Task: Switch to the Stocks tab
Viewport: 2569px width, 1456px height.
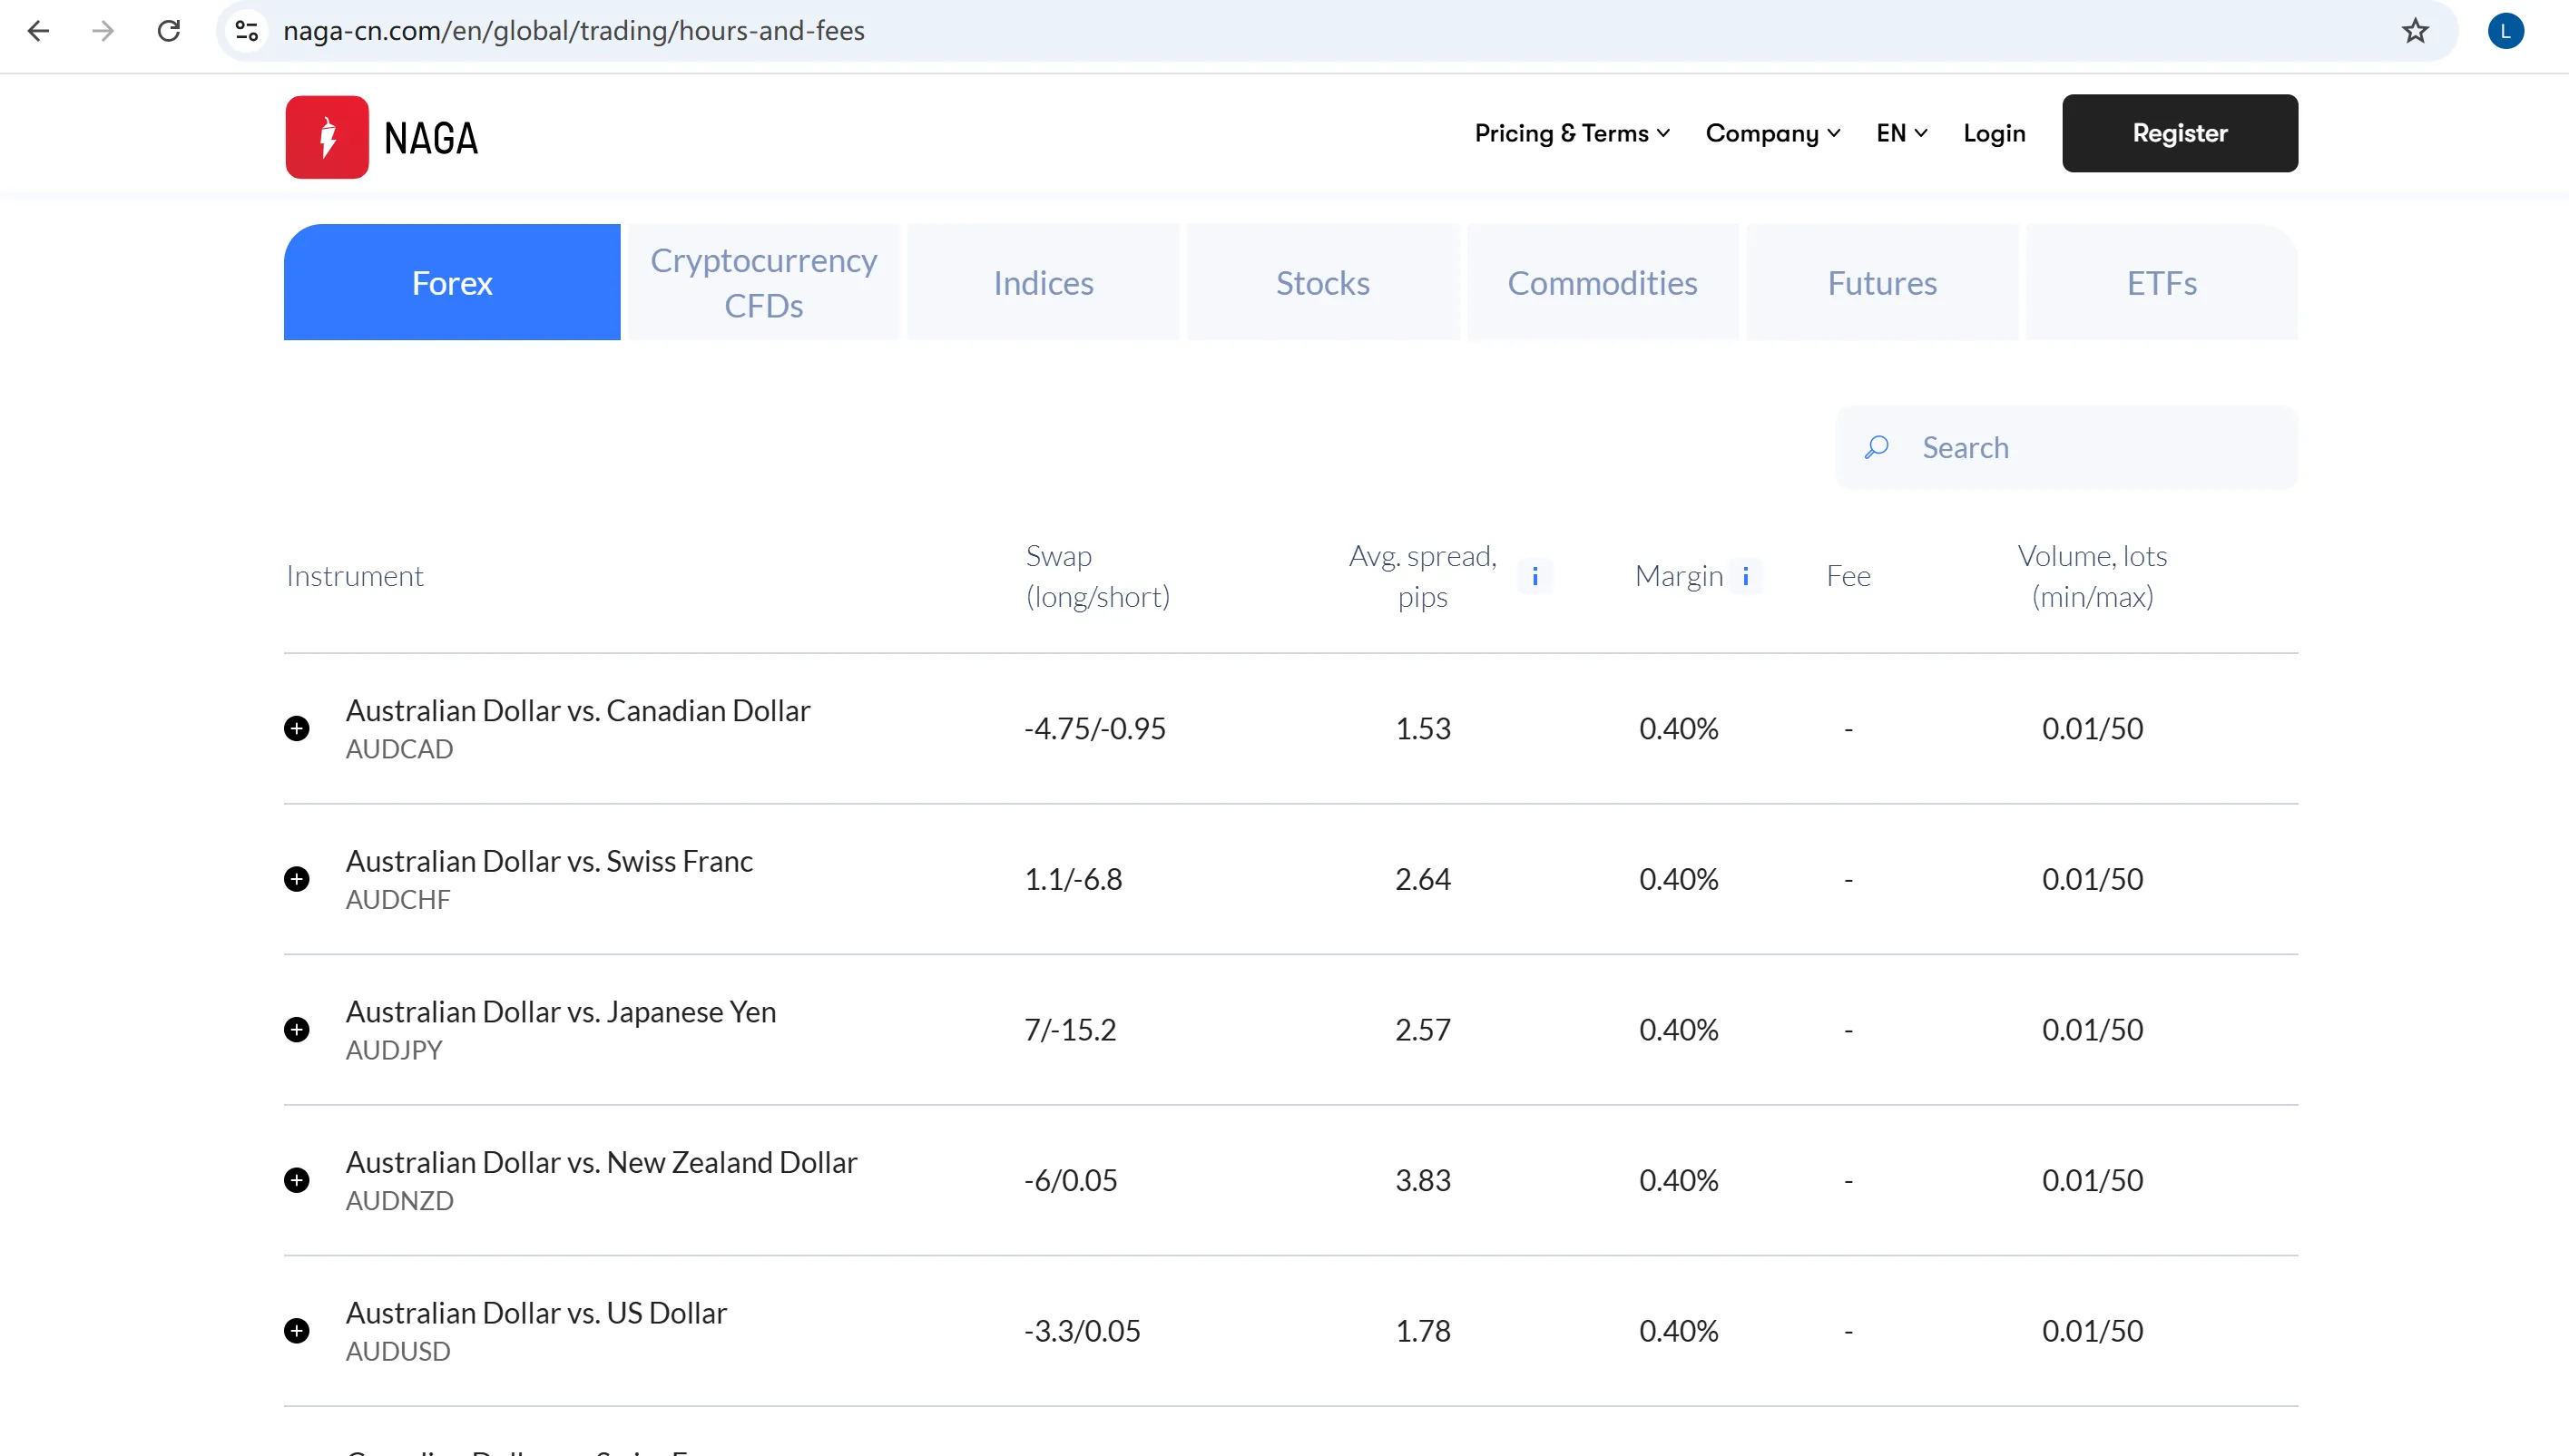Action: [1323, 283]
